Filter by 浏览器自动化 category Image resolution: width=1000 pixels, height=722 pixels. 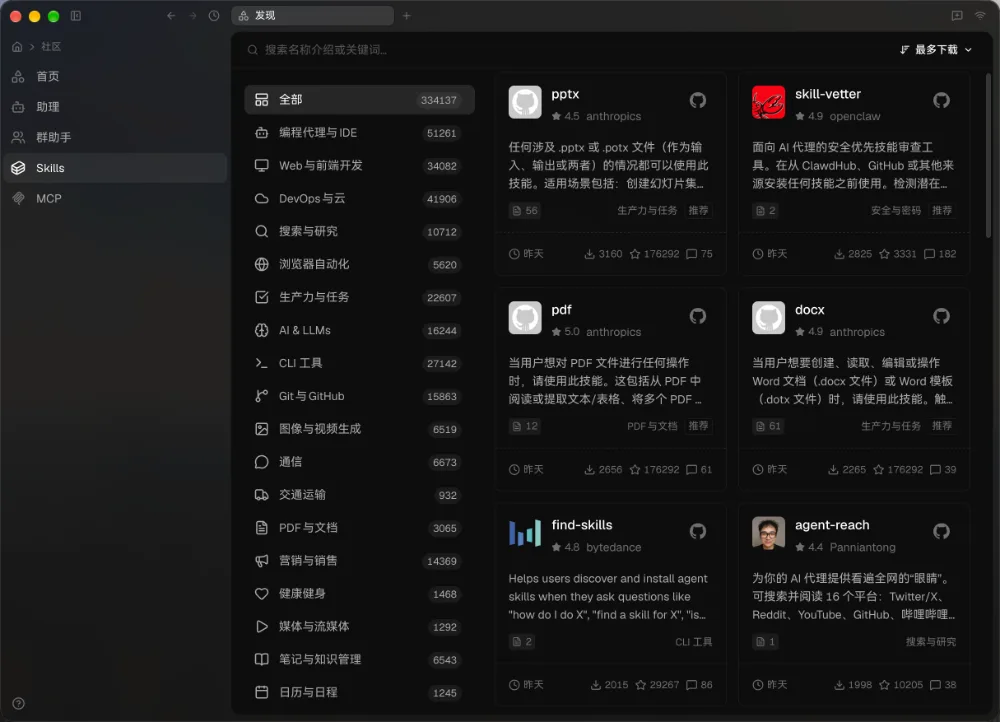(x=359, y=264)
